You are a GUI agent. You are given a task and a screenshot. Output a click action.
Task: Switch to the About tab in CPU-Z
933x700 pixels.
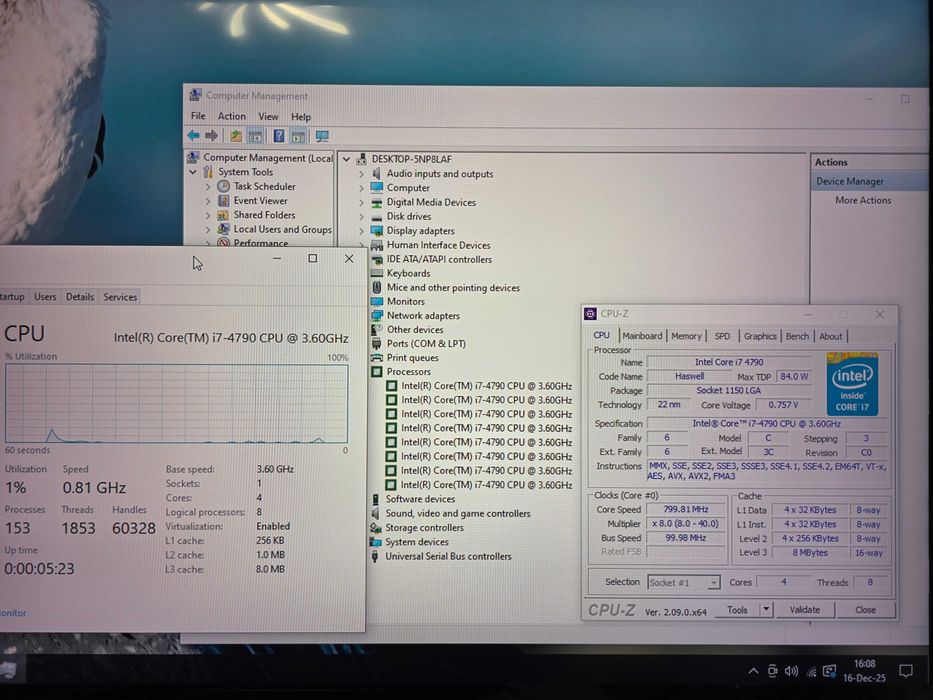point(831,336)
